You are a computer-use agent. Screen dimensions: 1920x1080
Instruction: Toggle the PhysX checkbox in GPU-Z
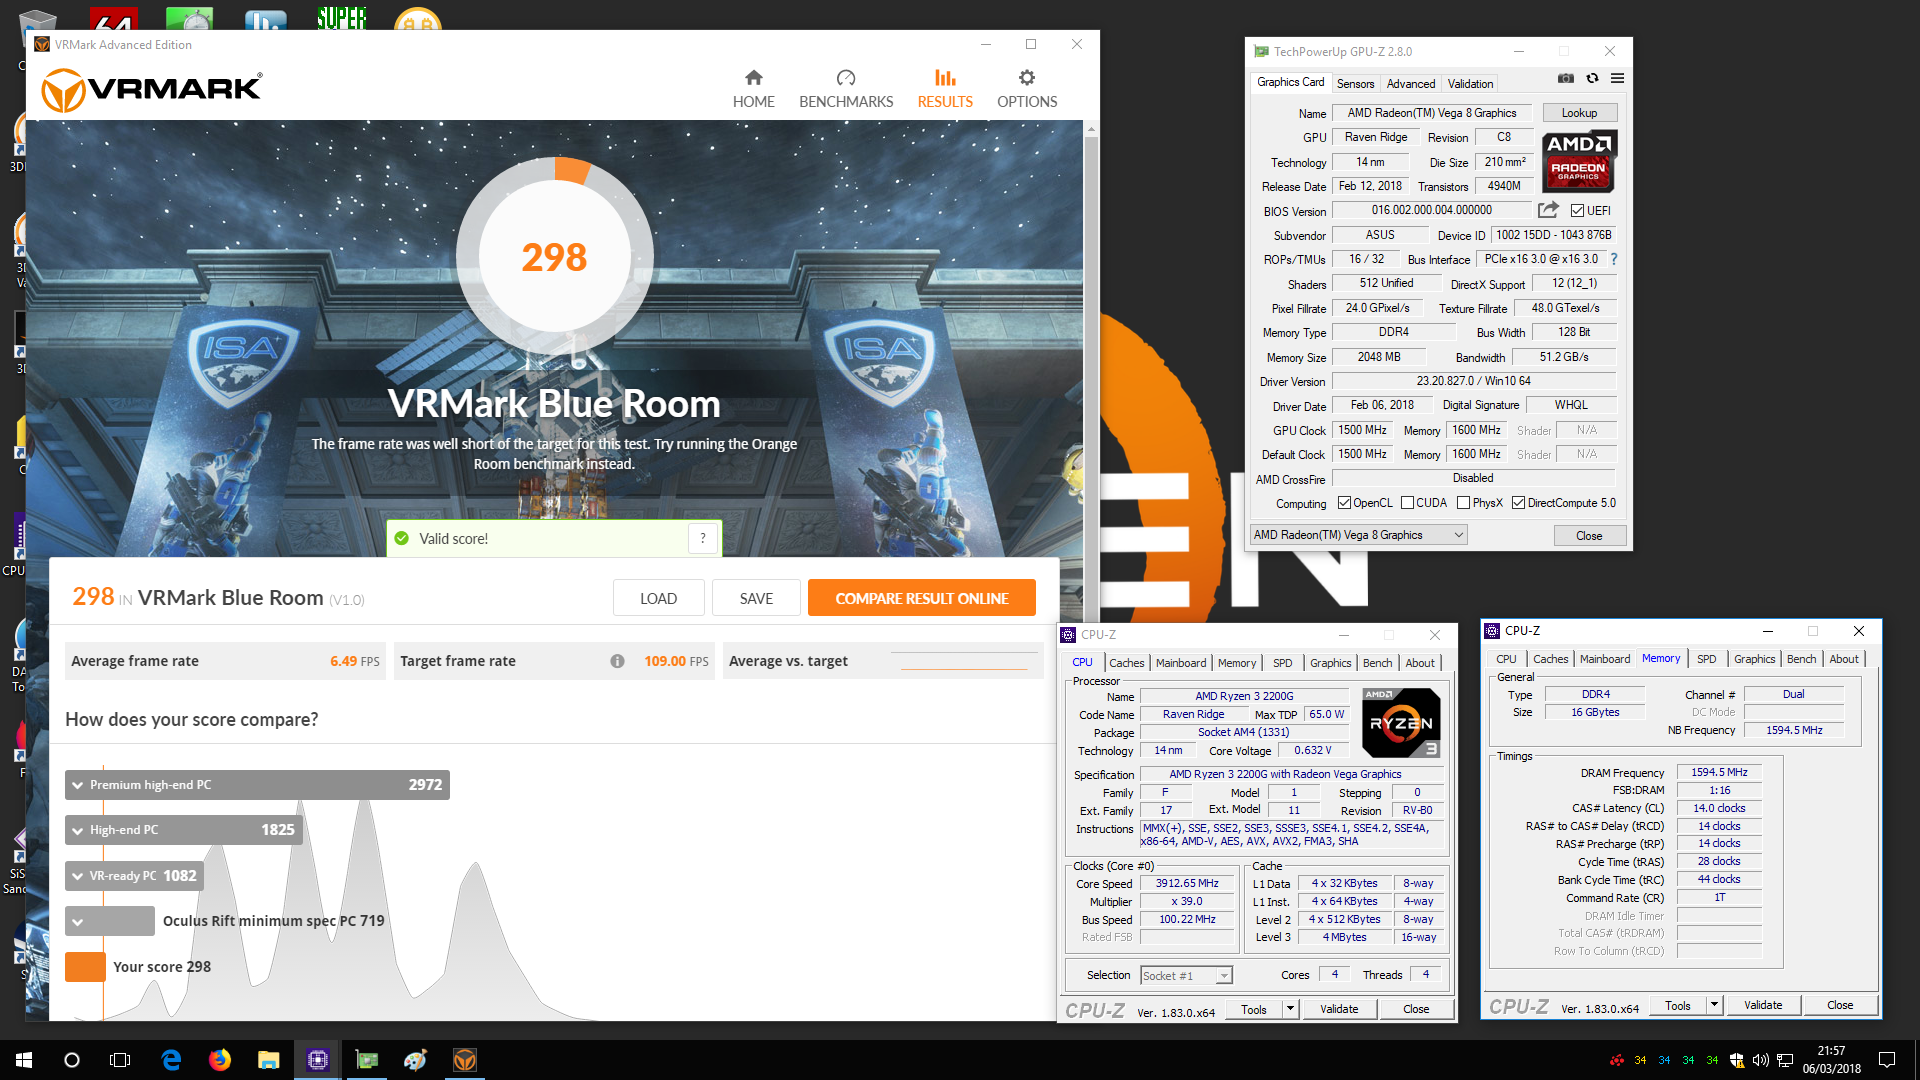1464,503
